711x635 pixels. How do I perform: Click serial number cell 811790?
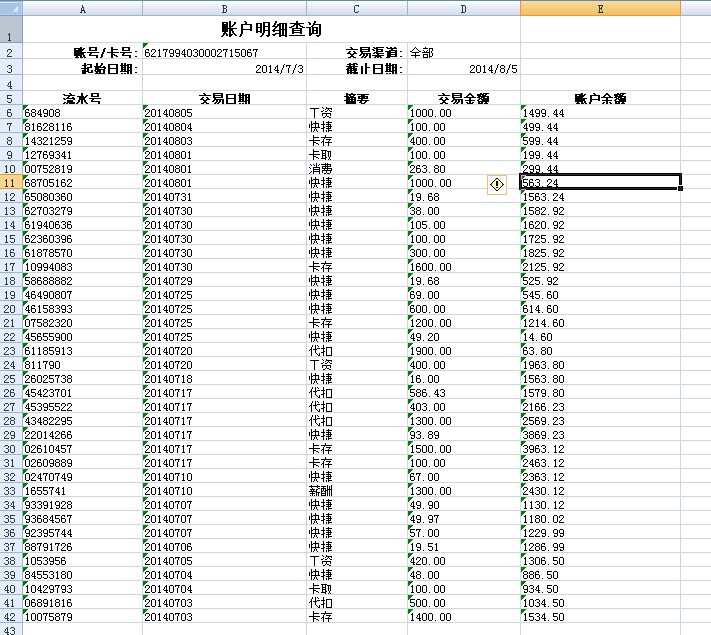[83, 365]
